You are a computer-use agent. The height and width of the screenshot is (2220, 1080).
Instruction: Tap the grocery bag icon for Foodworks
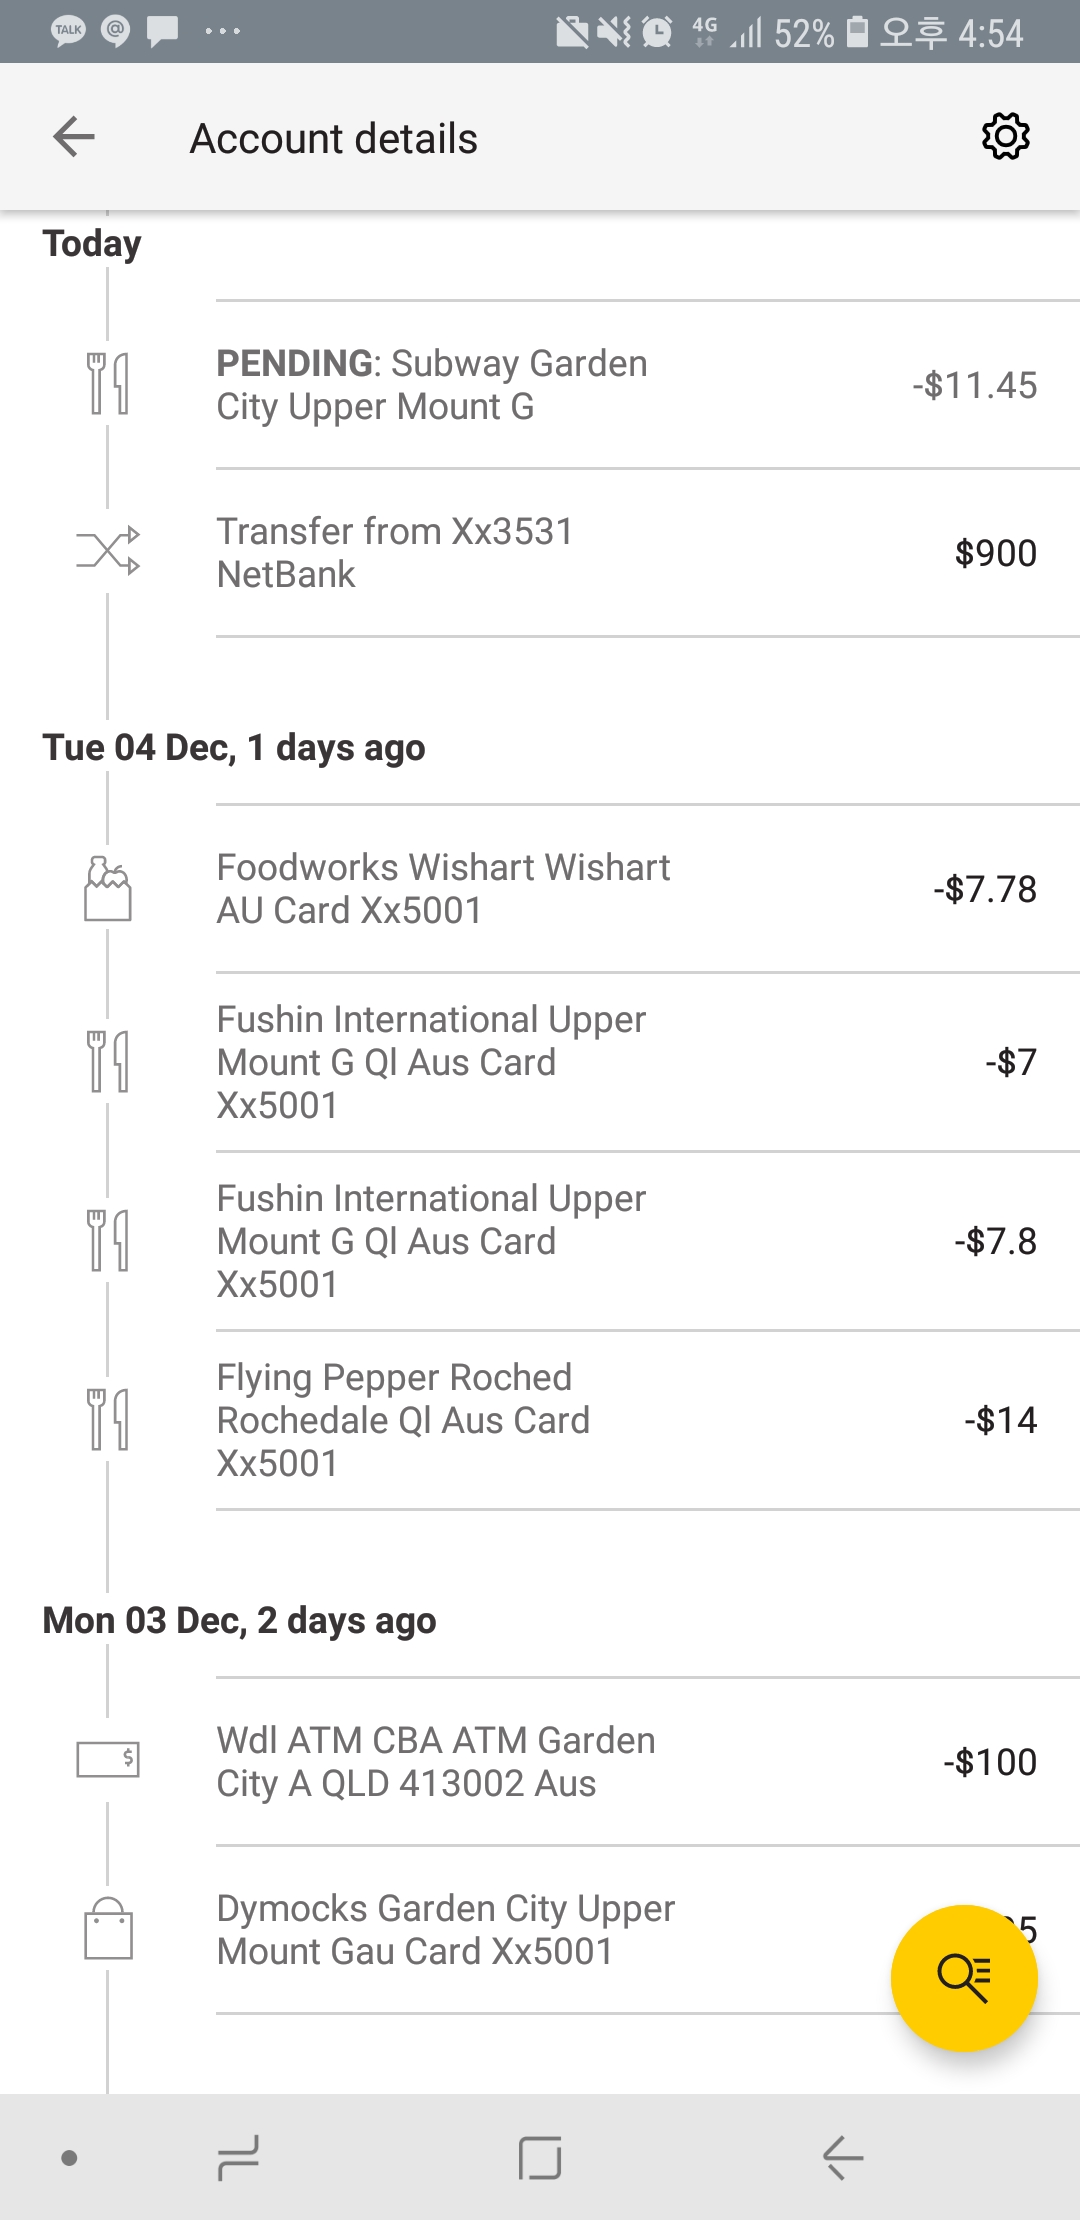tap(108, 888)
